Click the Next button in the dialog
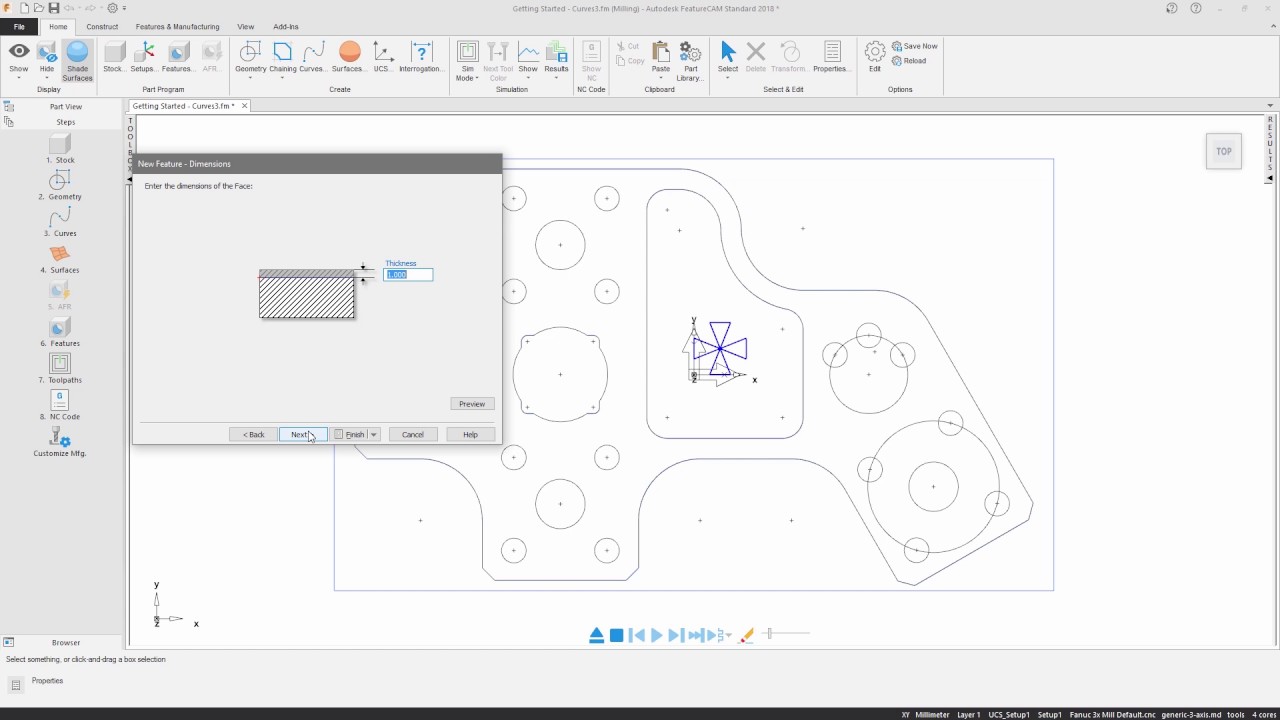 302,435
